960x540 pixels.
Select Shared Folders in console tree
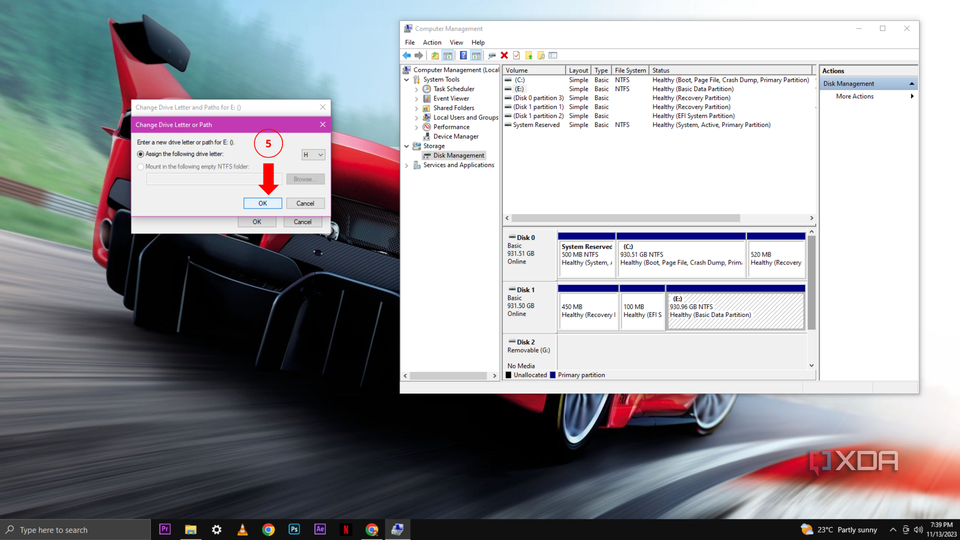[454, 108]
